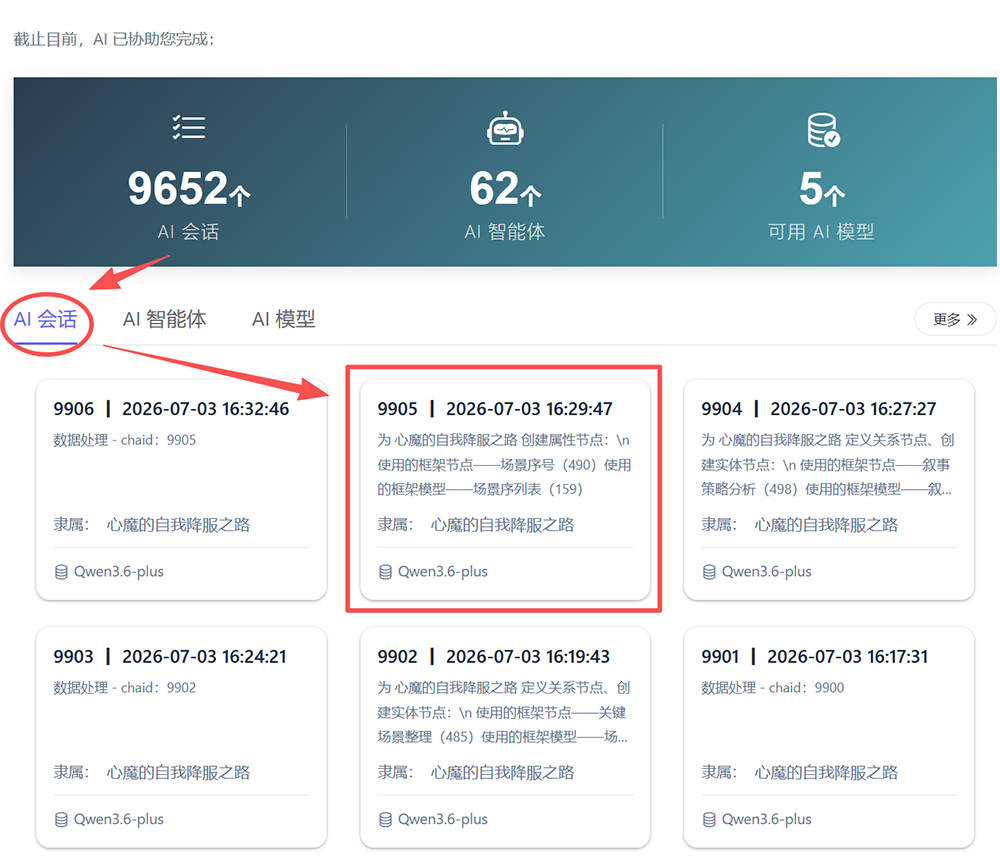The height and width of the screenshot is (859, 1000).
Task: Switch to the AI 智能体 tab
Action: tap(165, 319)
